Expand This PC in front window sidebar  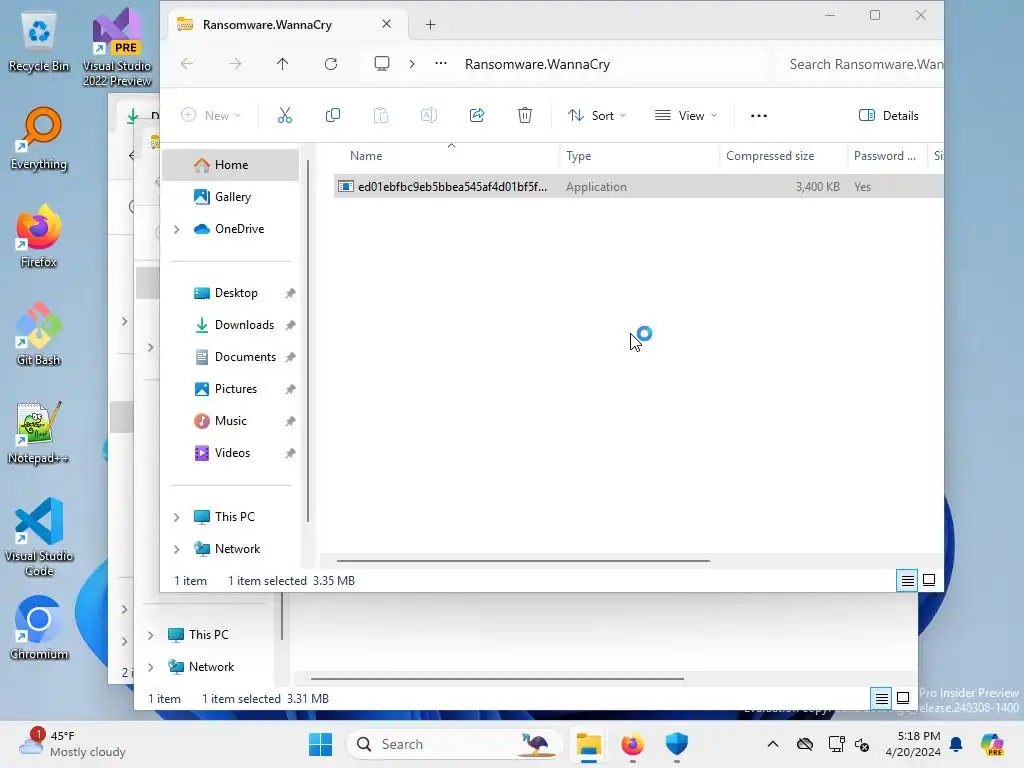[x=176, y=517]
